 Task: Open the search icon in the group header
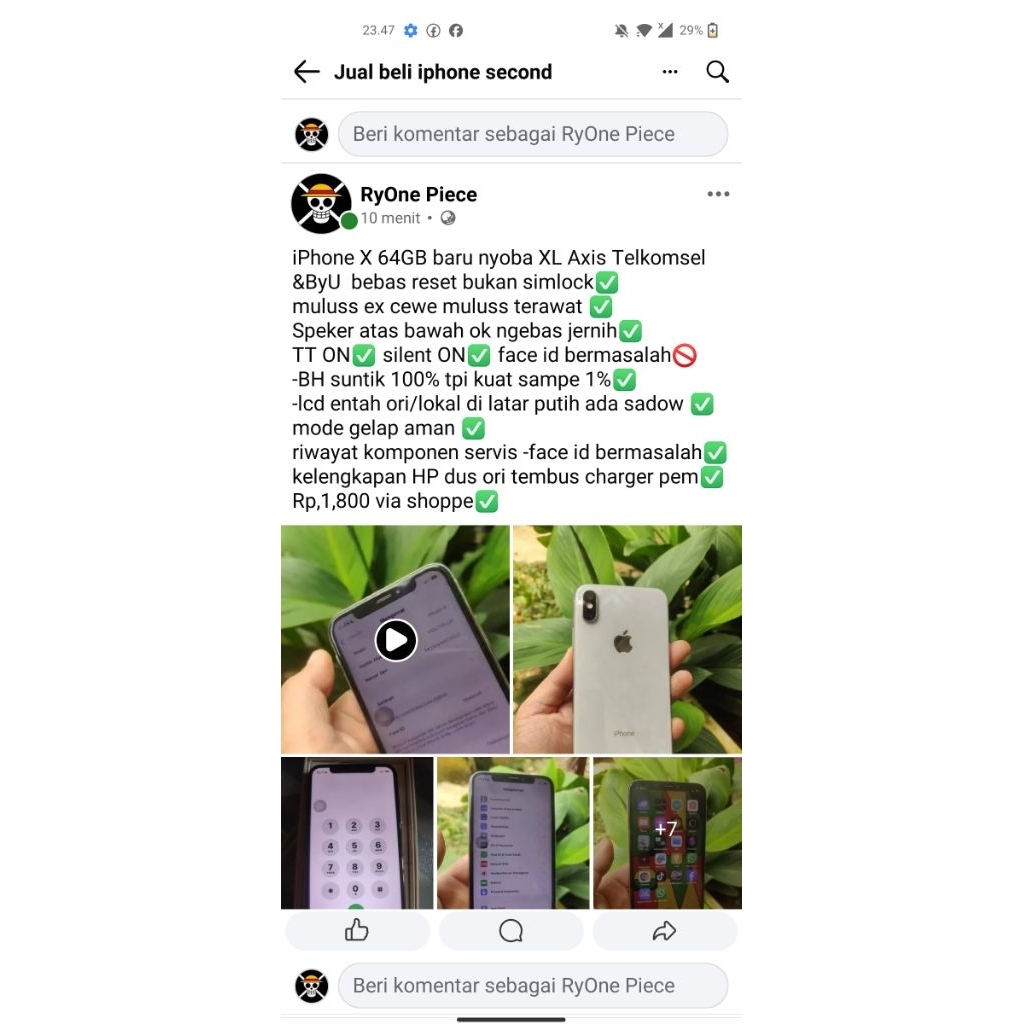[717, 71]
